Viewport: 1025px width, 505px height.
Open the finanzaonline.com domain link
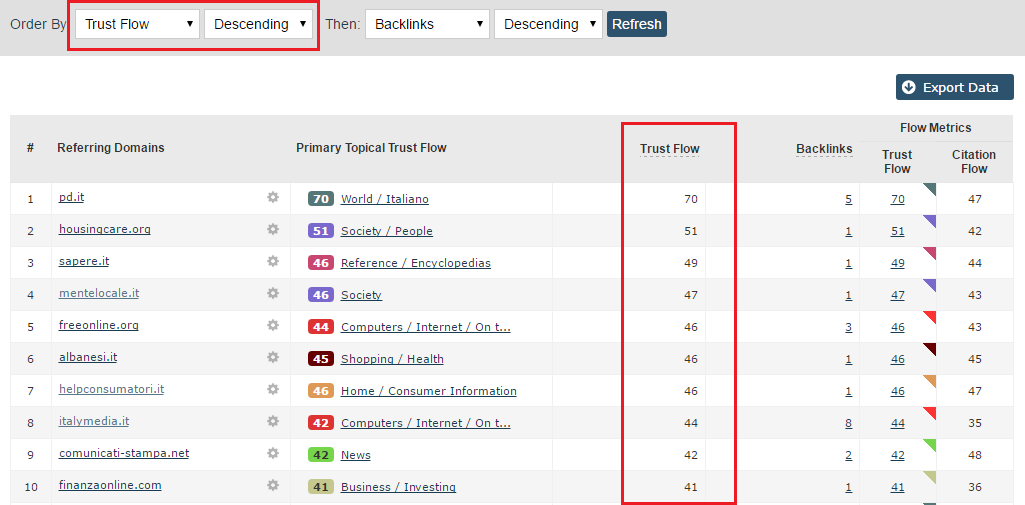(110, 485)
